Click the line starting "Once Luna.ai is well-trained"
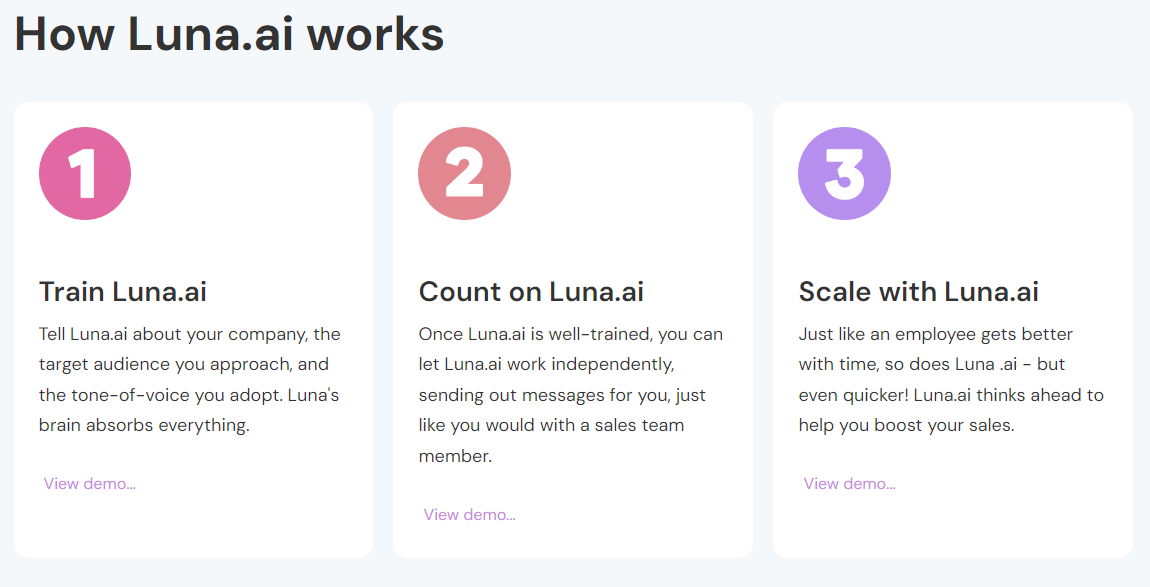Screen dimensions: 1150x587 tap(570, 334)
